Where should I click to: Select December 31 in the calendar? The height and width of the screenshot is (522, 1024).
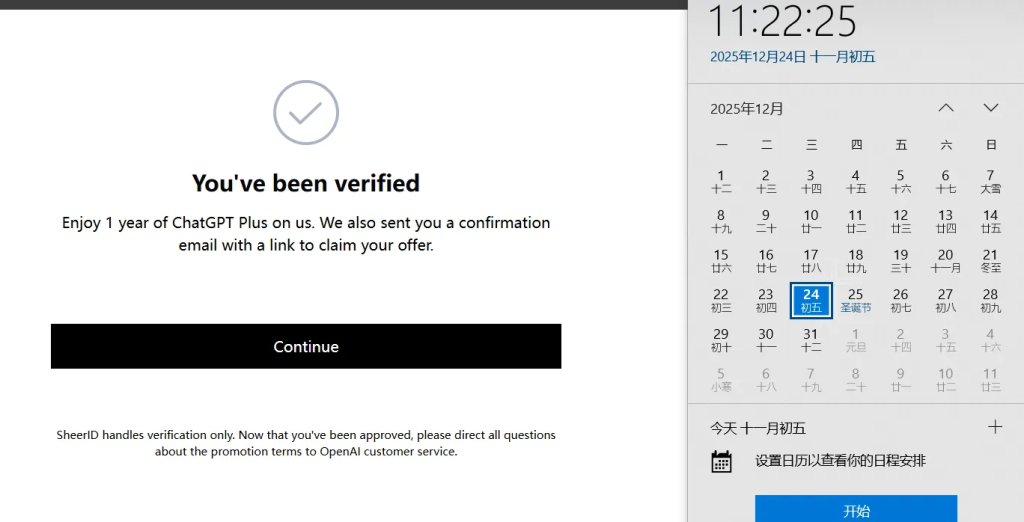[x=811, y=340]
